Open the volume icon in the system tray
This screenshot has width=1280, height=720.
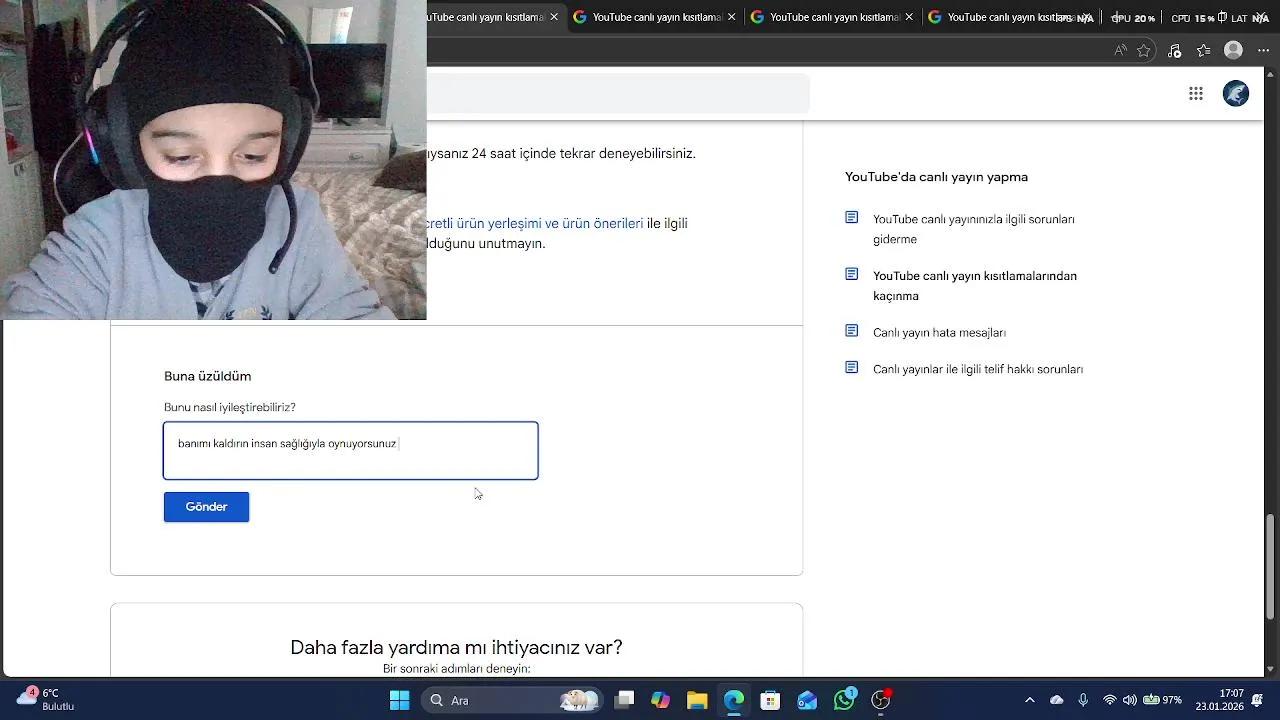click(x=1130, y=700)
